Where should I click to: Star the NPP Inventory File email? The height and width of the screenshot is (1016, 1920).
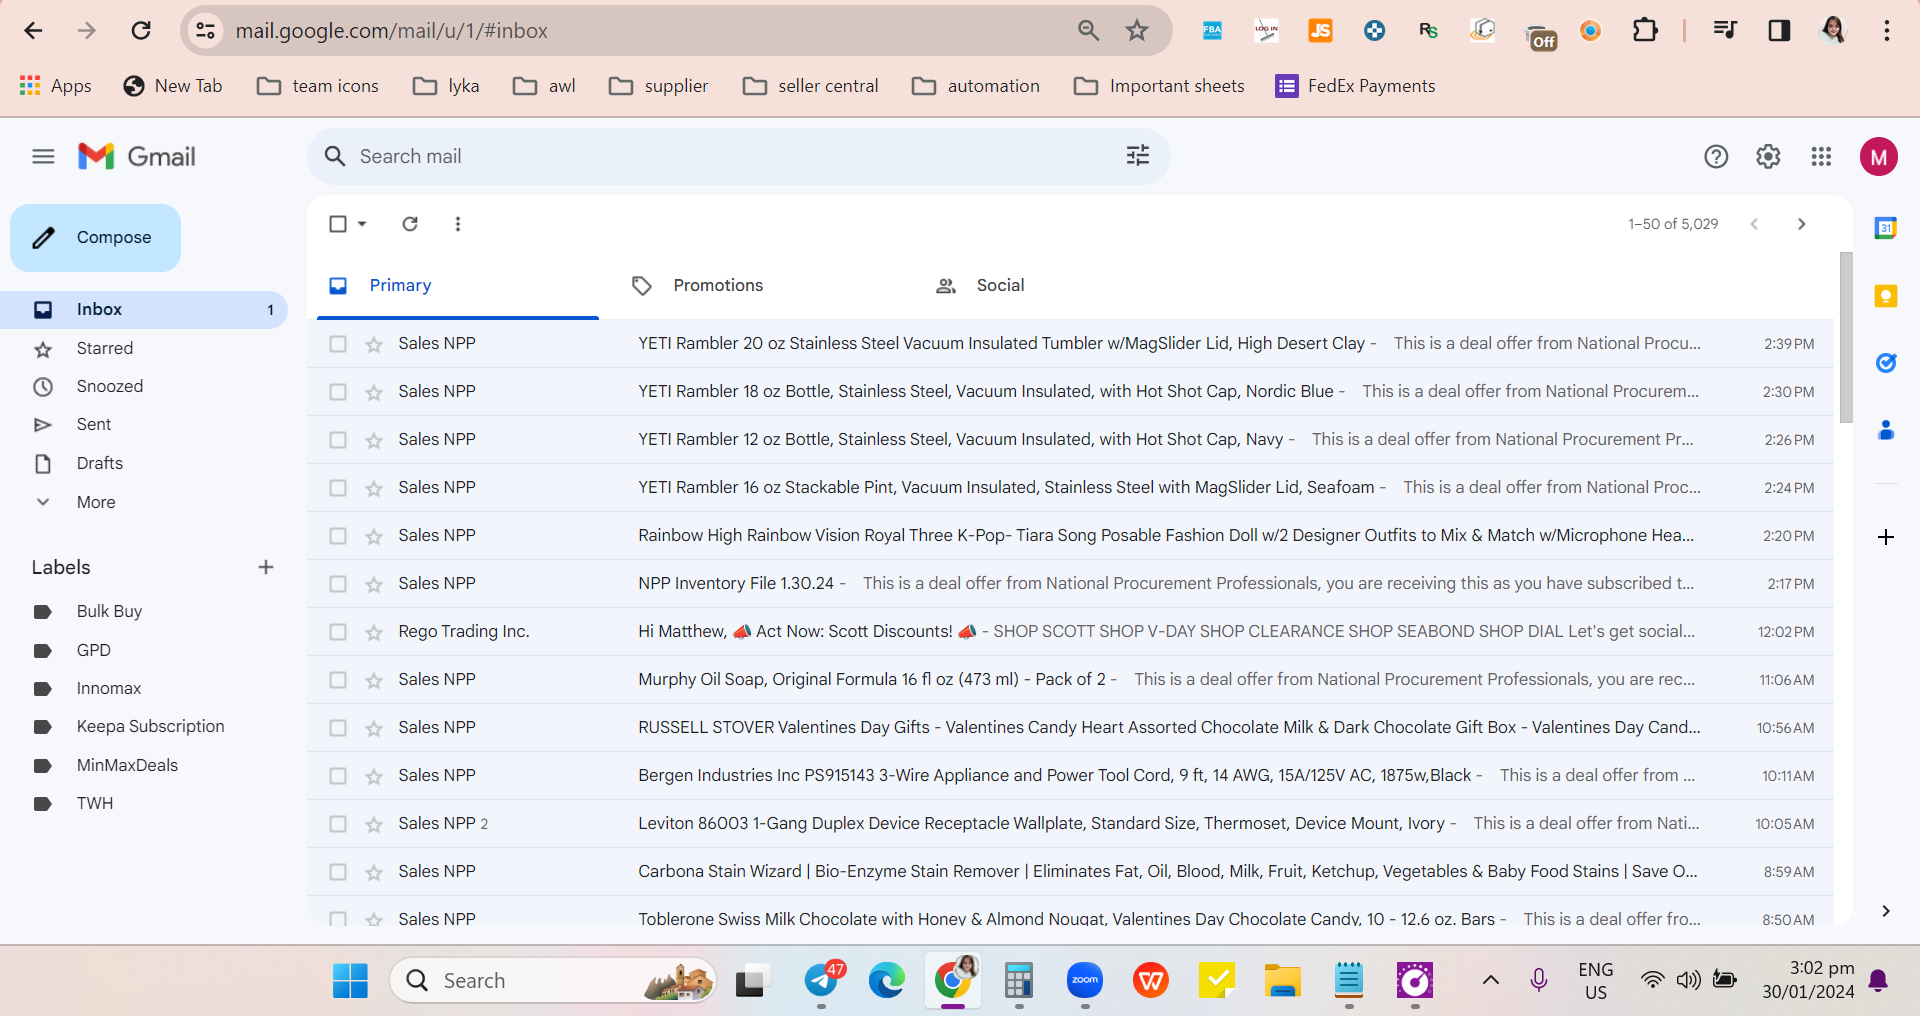[x=374, y=584]
